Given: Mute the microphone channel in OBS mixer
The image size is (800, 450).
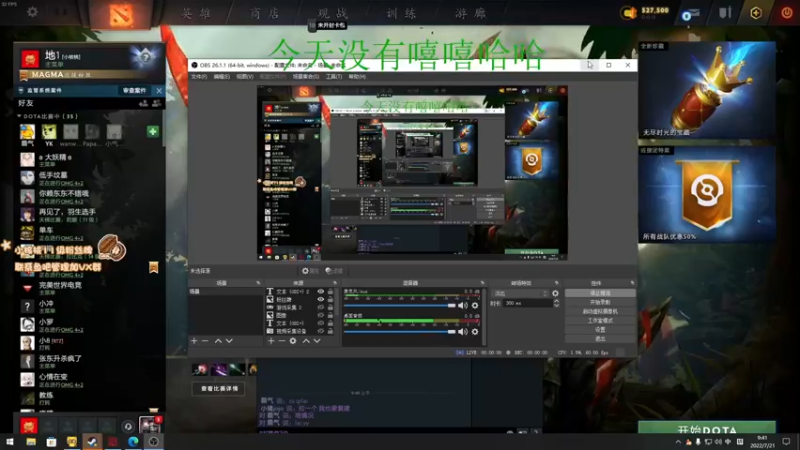Looking at the screenshot, I should click(462, 306).
